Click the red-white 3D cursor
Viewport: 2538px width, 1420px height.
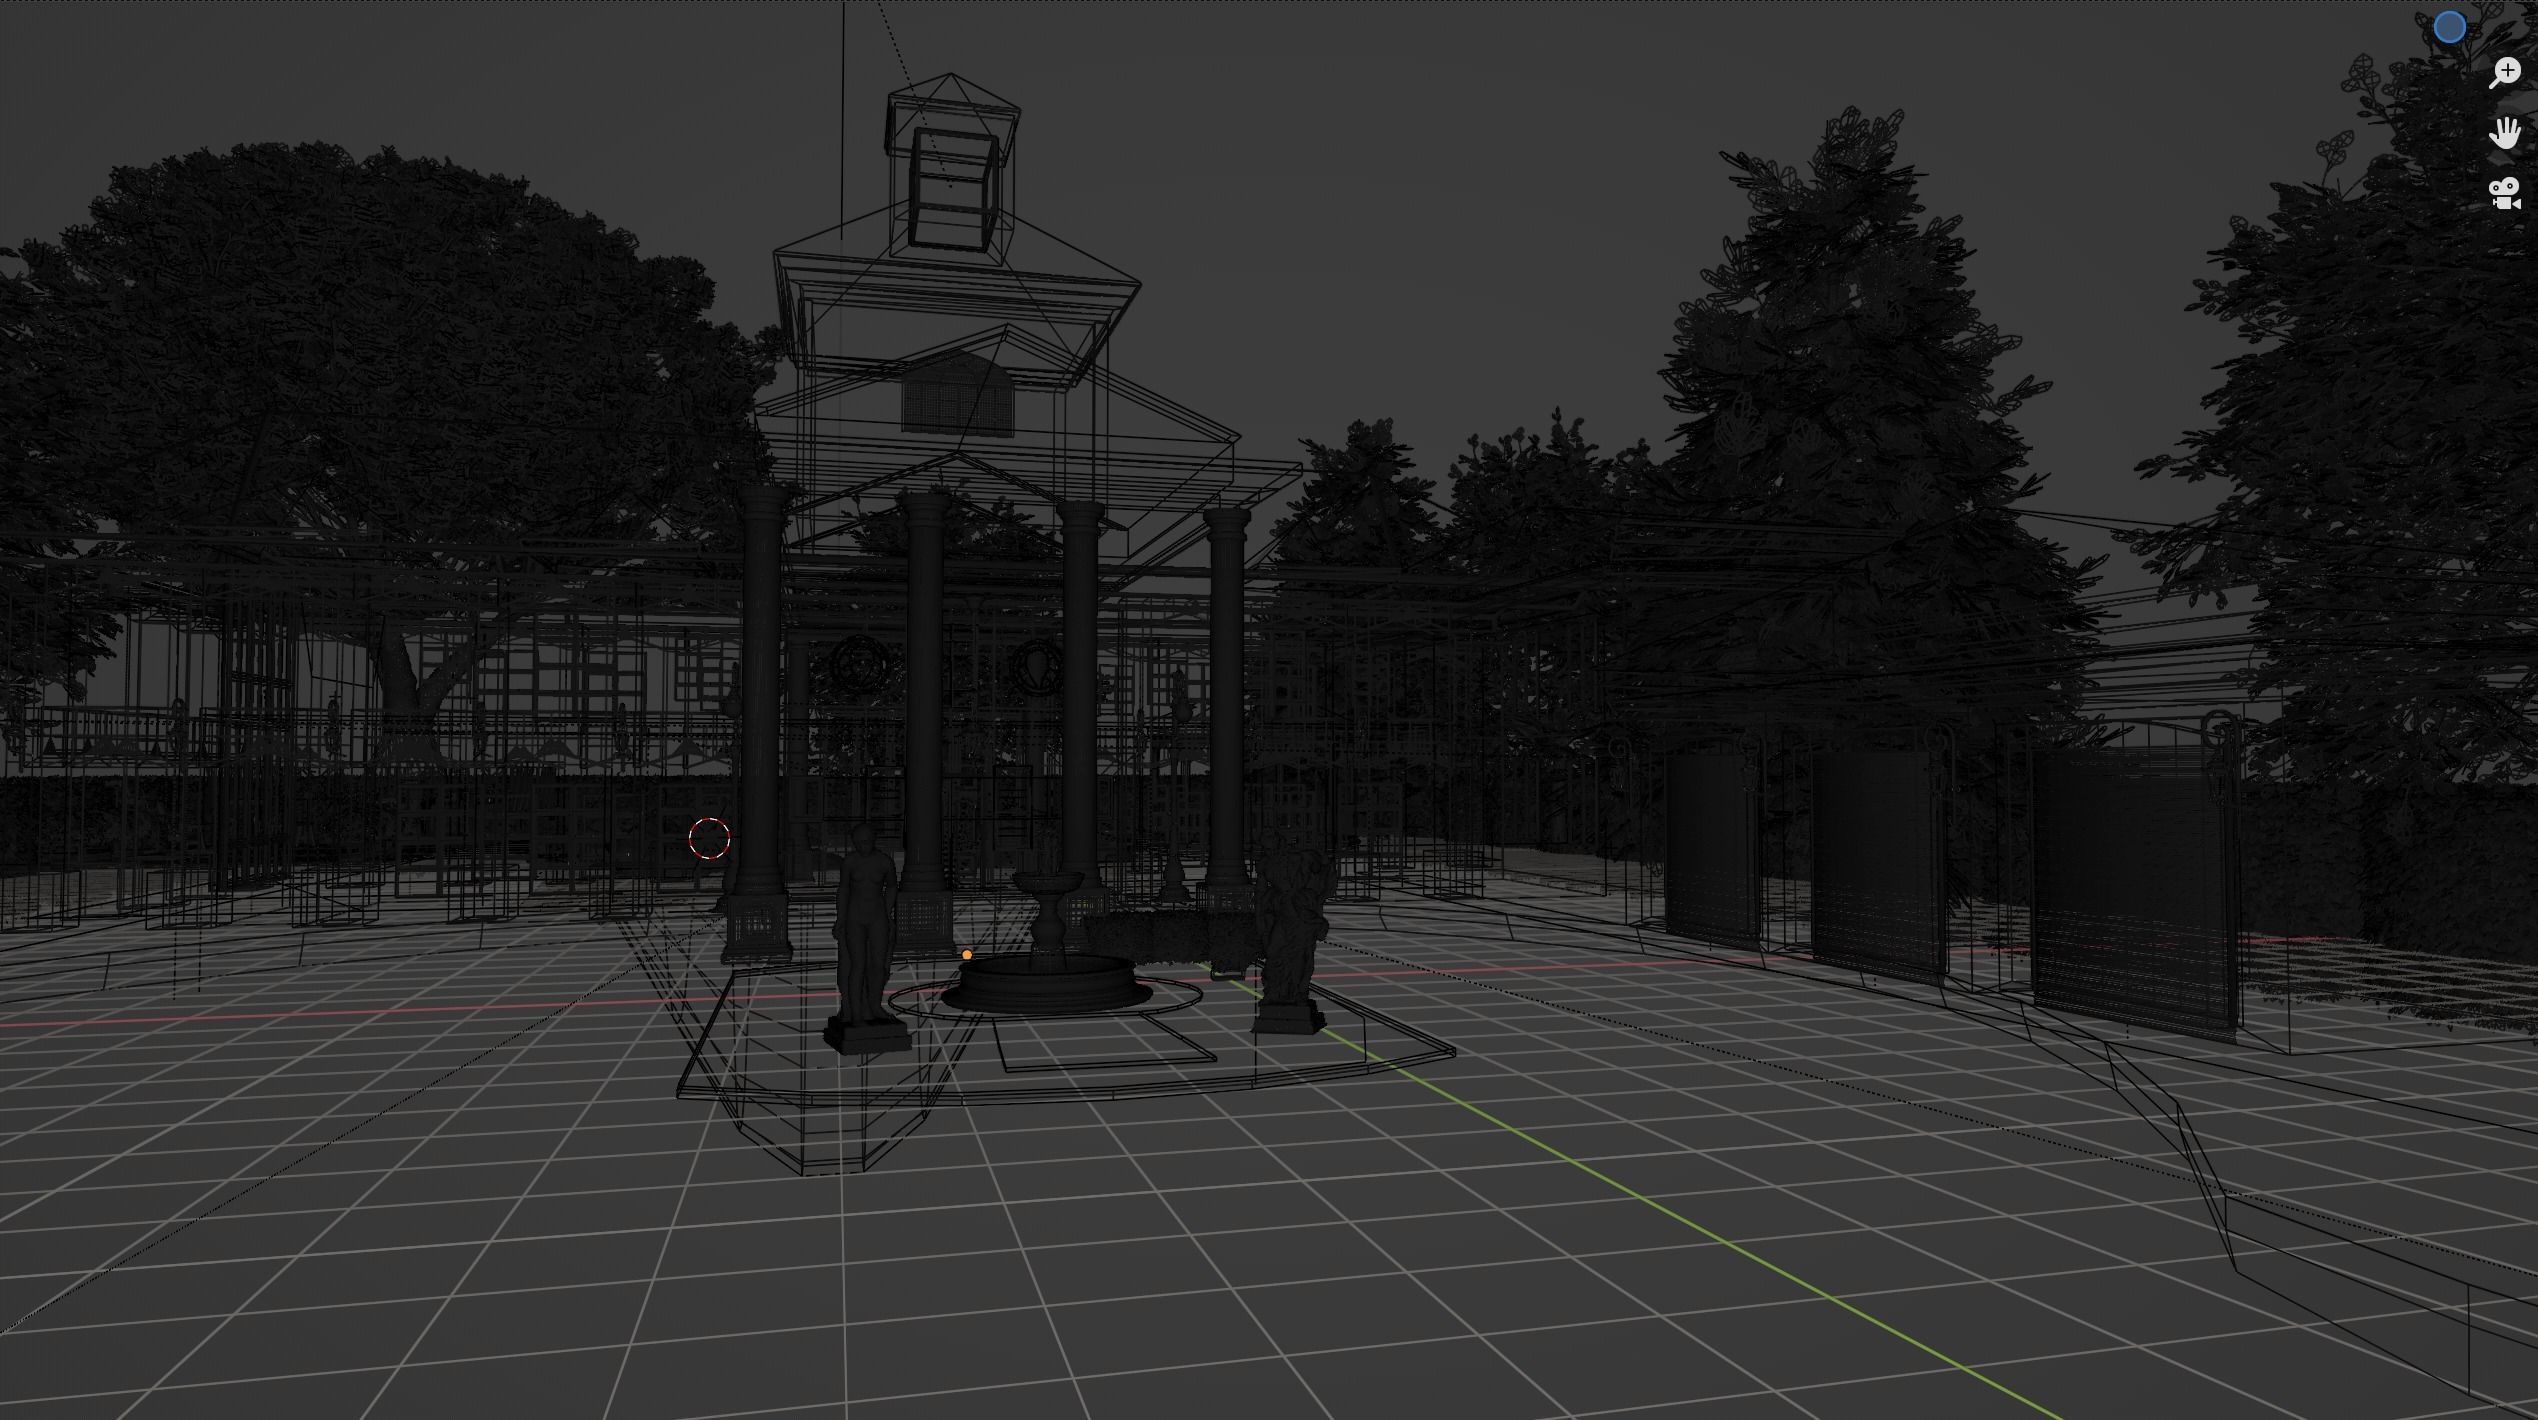tap(710, 838)
